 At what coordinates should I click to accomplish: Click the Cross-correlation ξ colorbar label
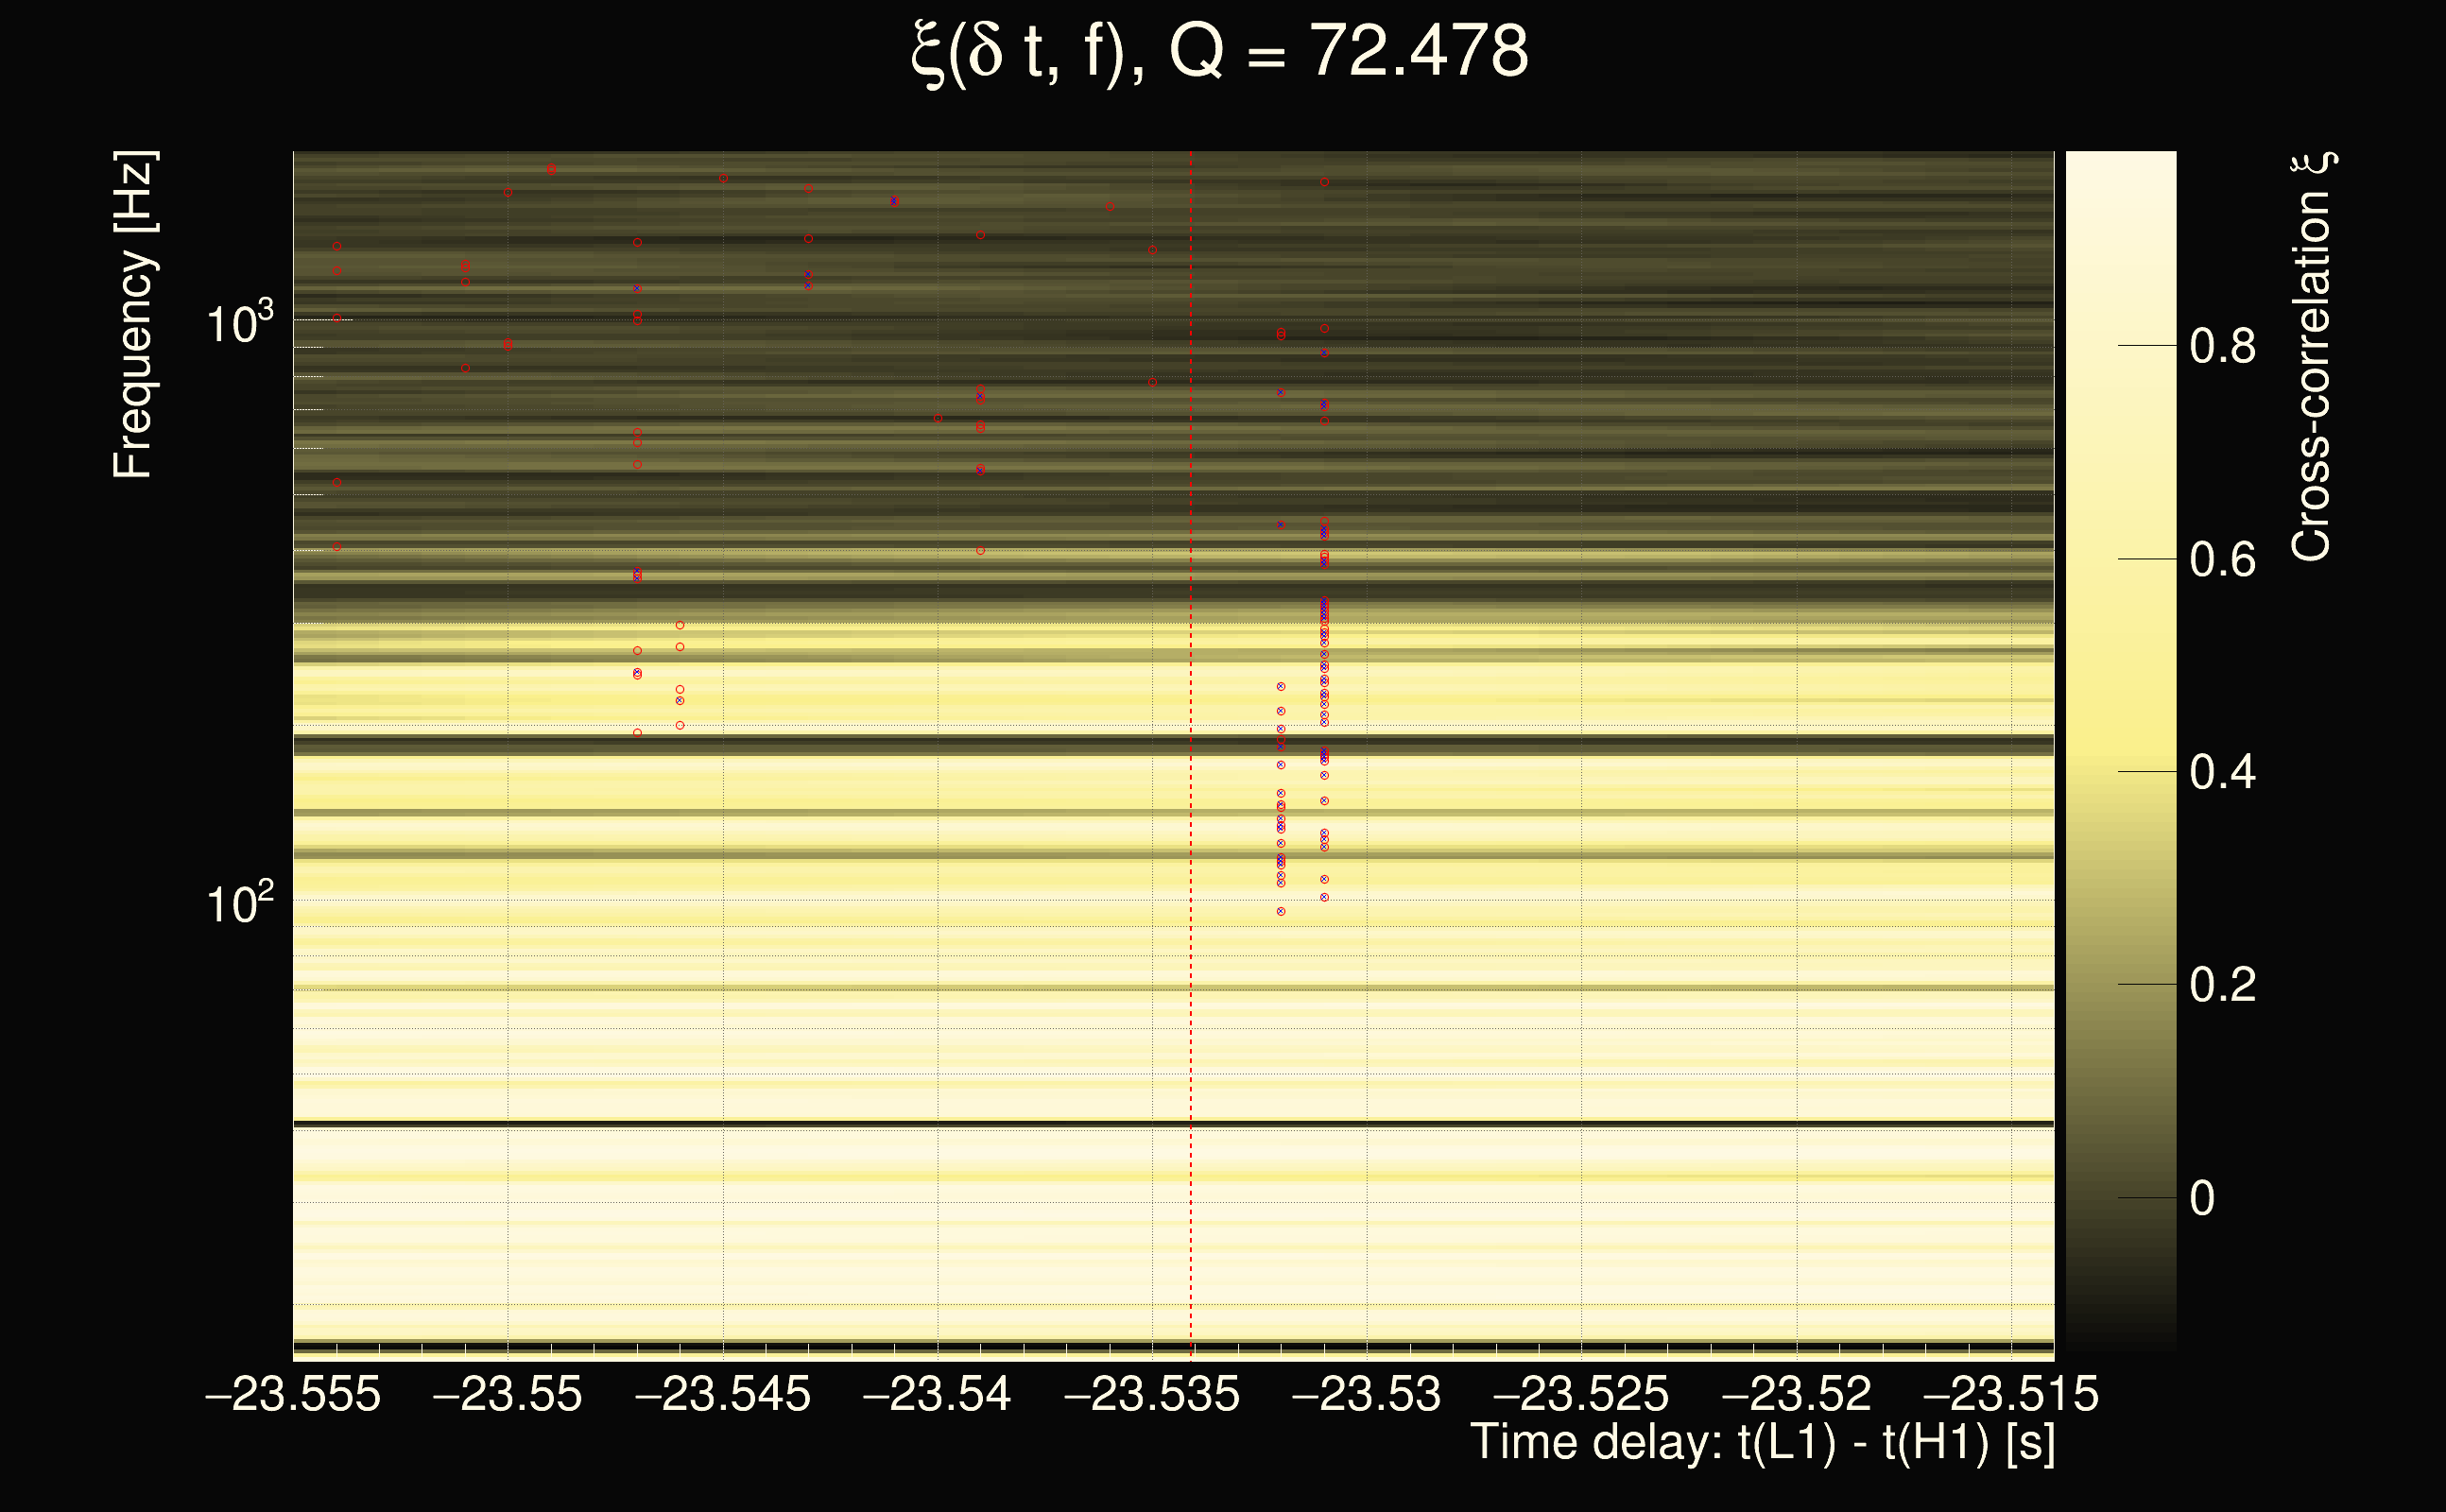(2312, 357)
